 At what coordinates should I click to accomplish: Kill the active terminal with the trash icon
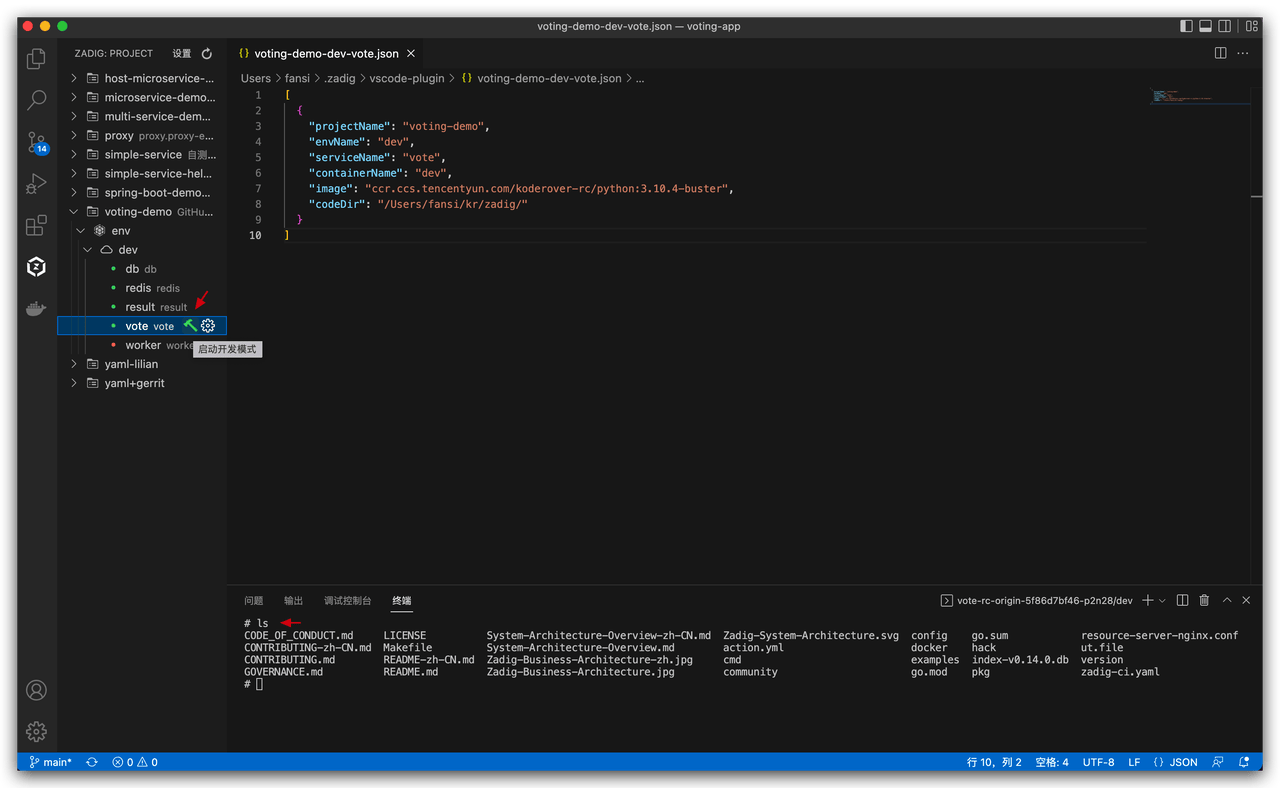(1206, 600)
